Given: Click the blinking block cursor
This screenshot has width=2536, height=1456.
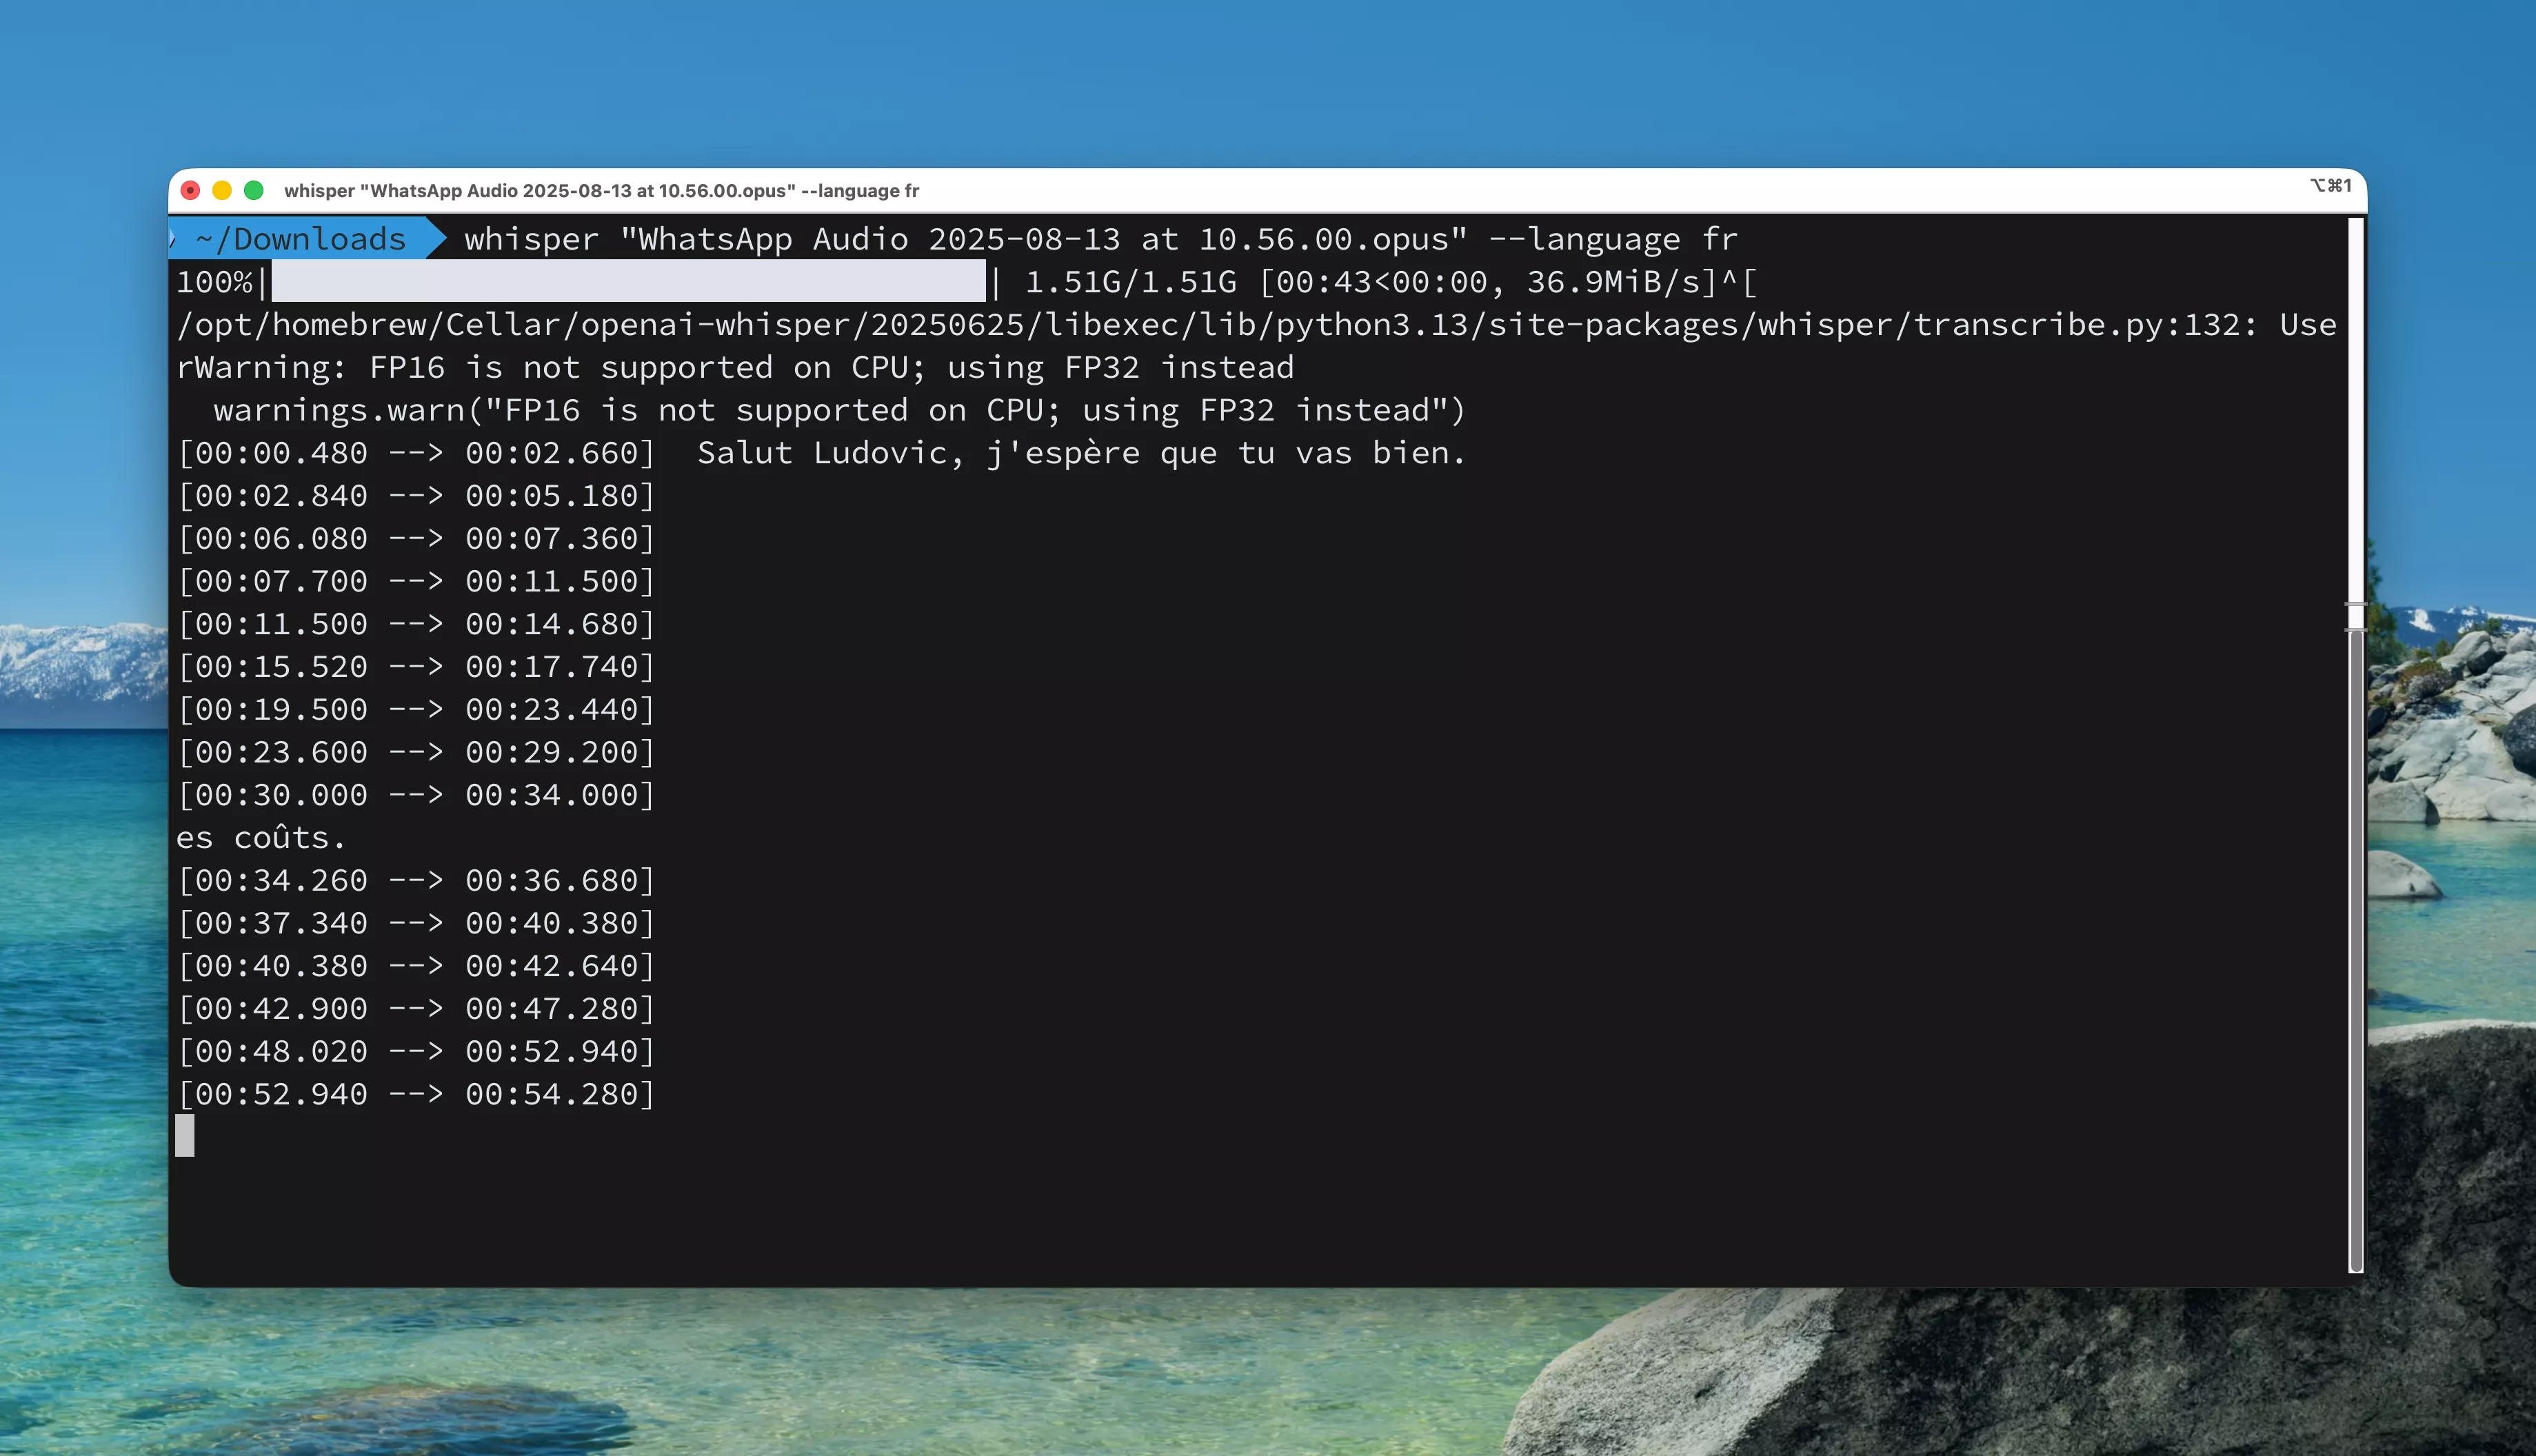Looking at the screenshot, I should (x=185, y=1136).
